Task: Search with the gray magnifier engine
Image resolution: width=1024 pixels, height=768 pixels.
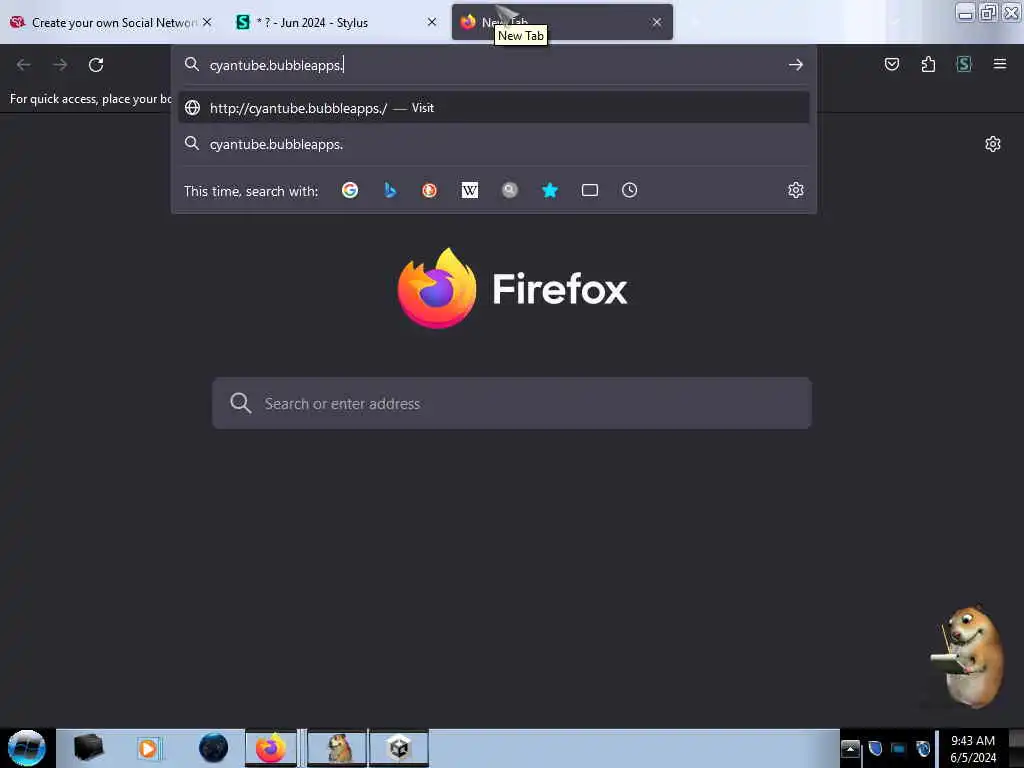Action: [509, 190]
